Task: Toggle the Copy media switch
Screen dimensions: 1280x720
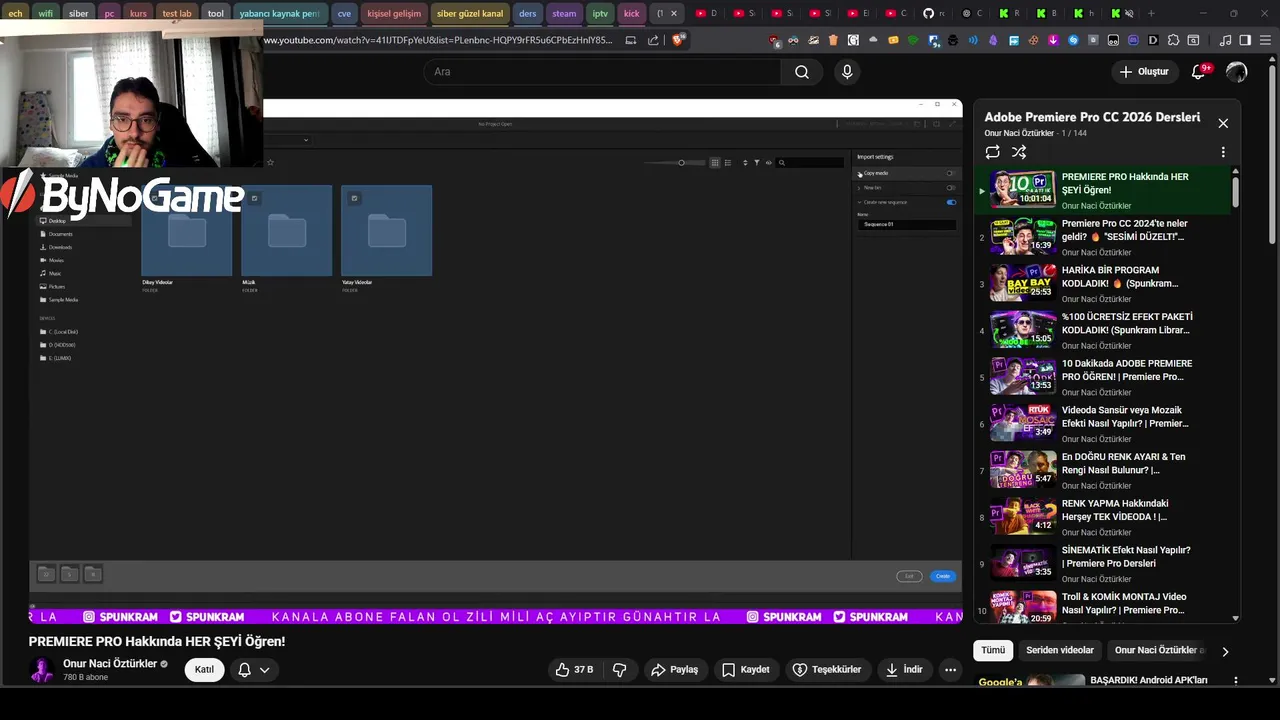Action: tap(950, 173)
